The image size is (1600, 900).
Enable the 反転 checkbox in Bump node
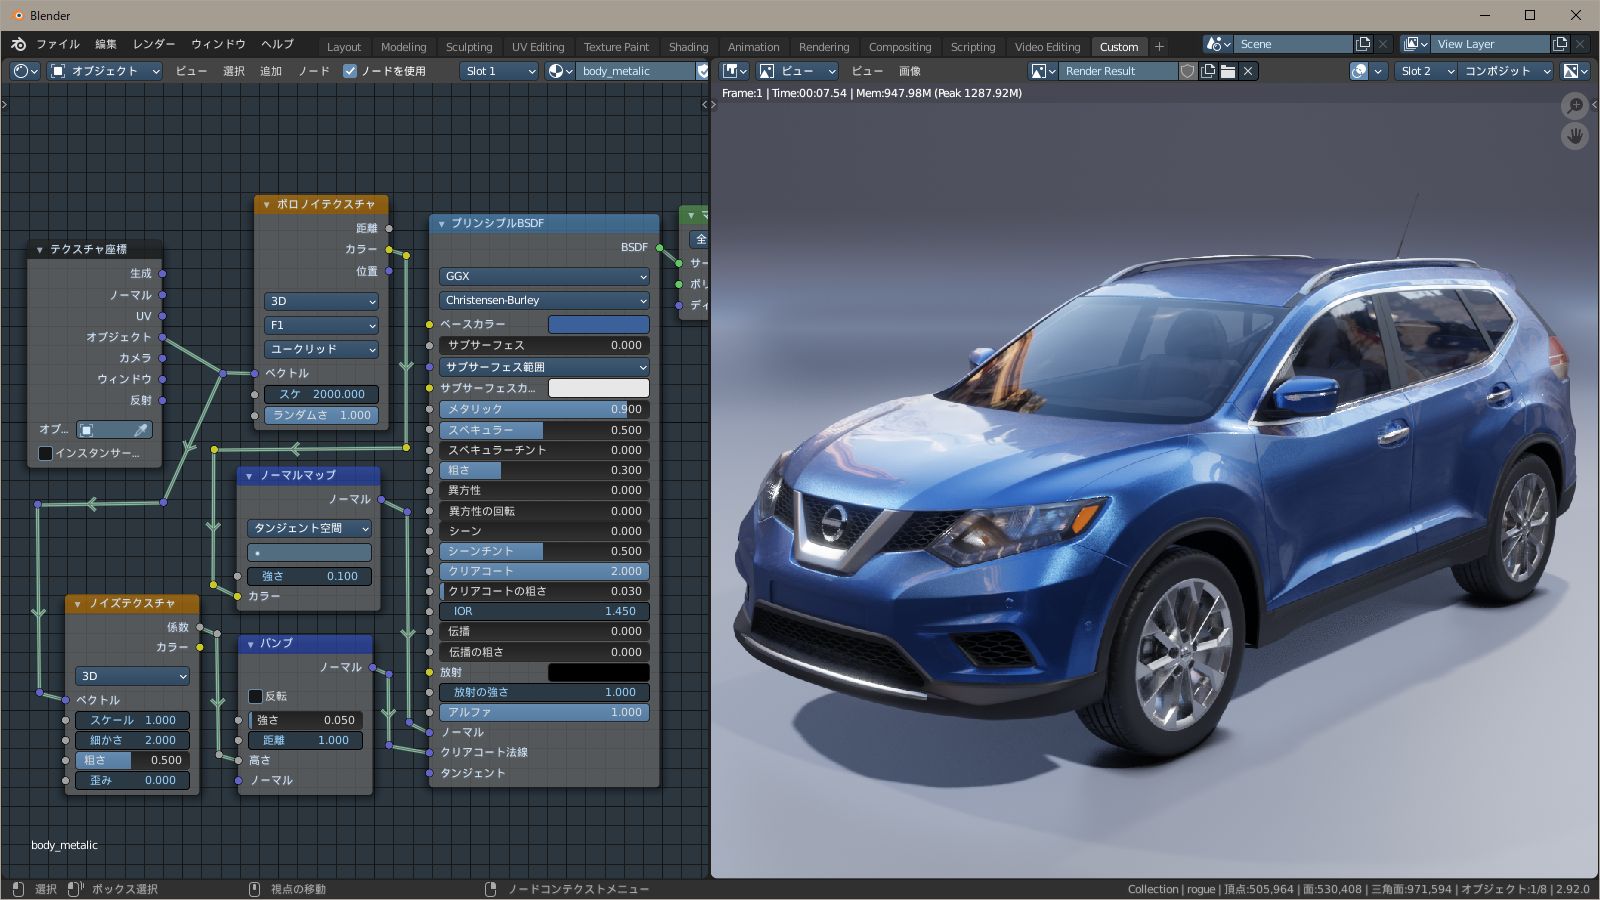255,696
